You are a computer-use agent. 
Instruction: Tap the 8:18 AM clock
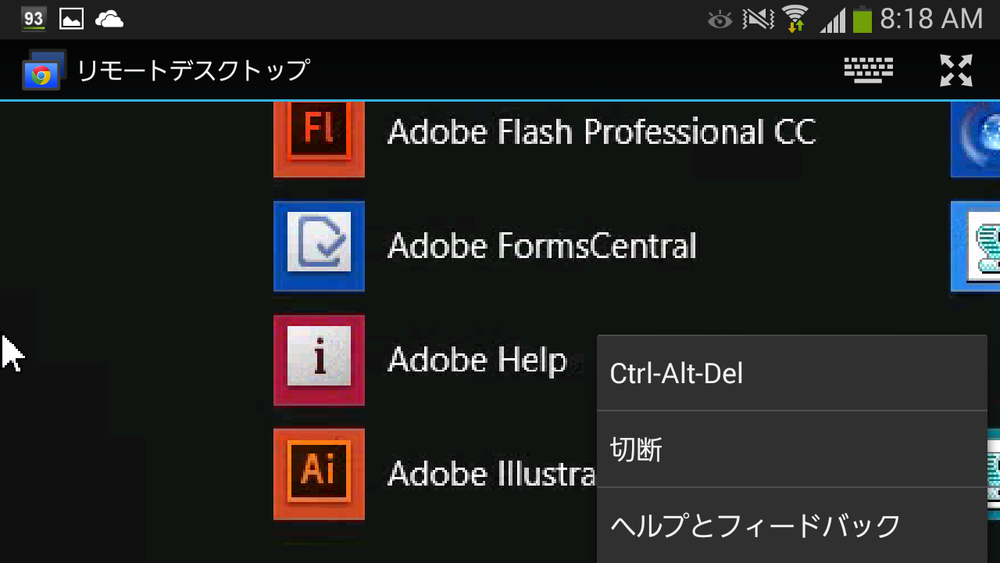pyautogui.click(x=931, y=19)
